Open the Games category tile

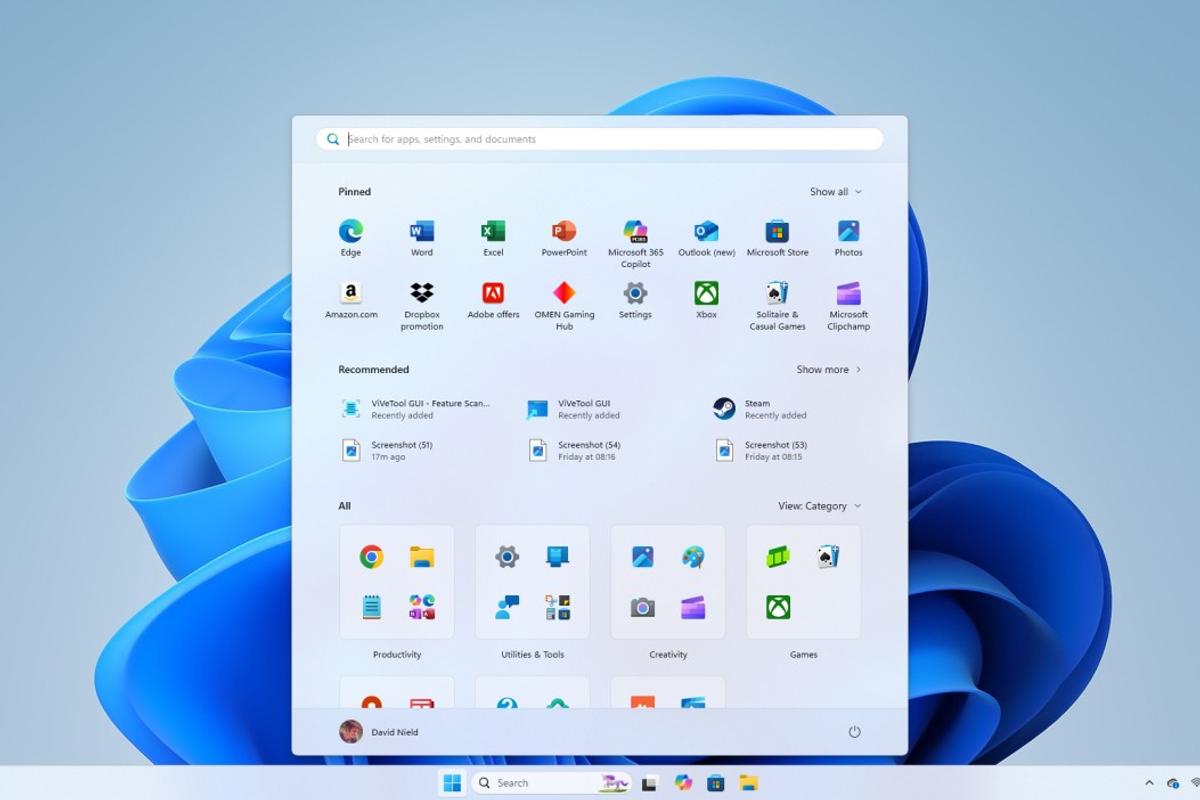803,583
